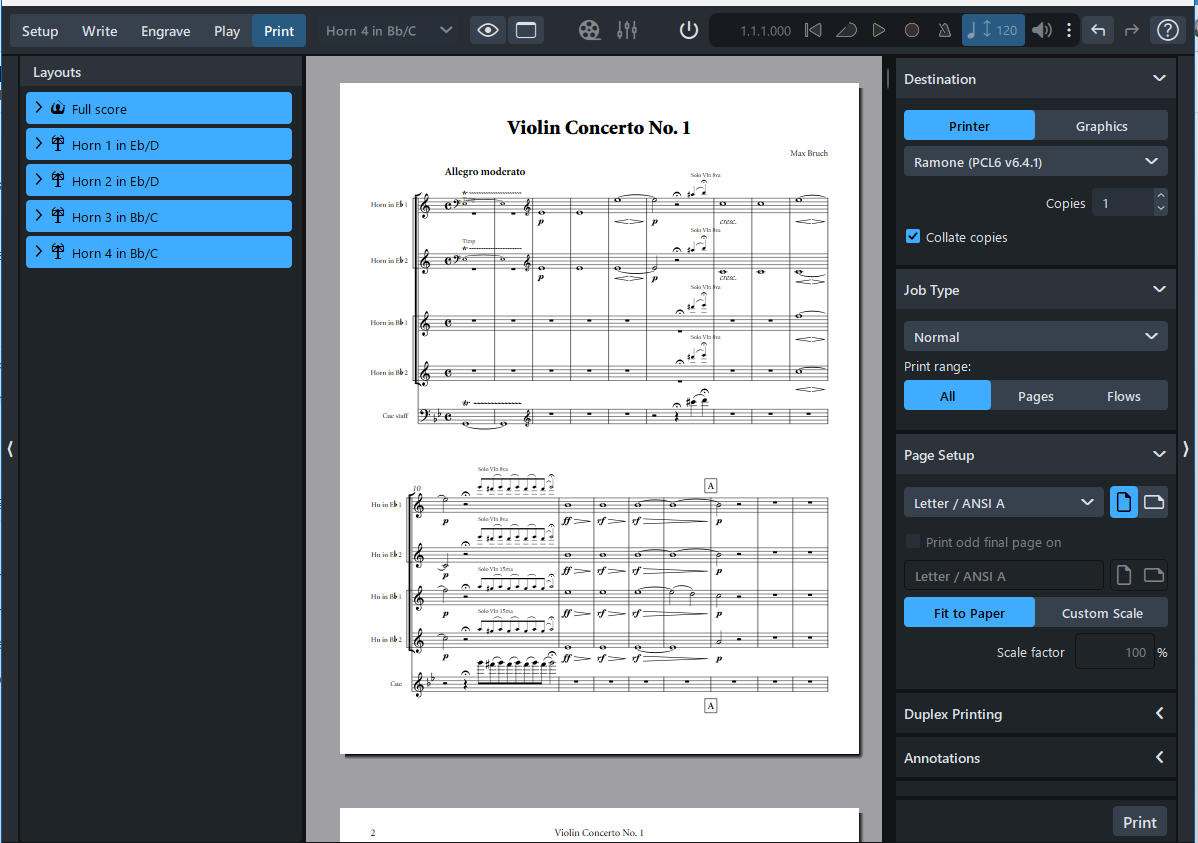
Task: Expand Full score layout row chevron
Action: (x=38, y=108)
